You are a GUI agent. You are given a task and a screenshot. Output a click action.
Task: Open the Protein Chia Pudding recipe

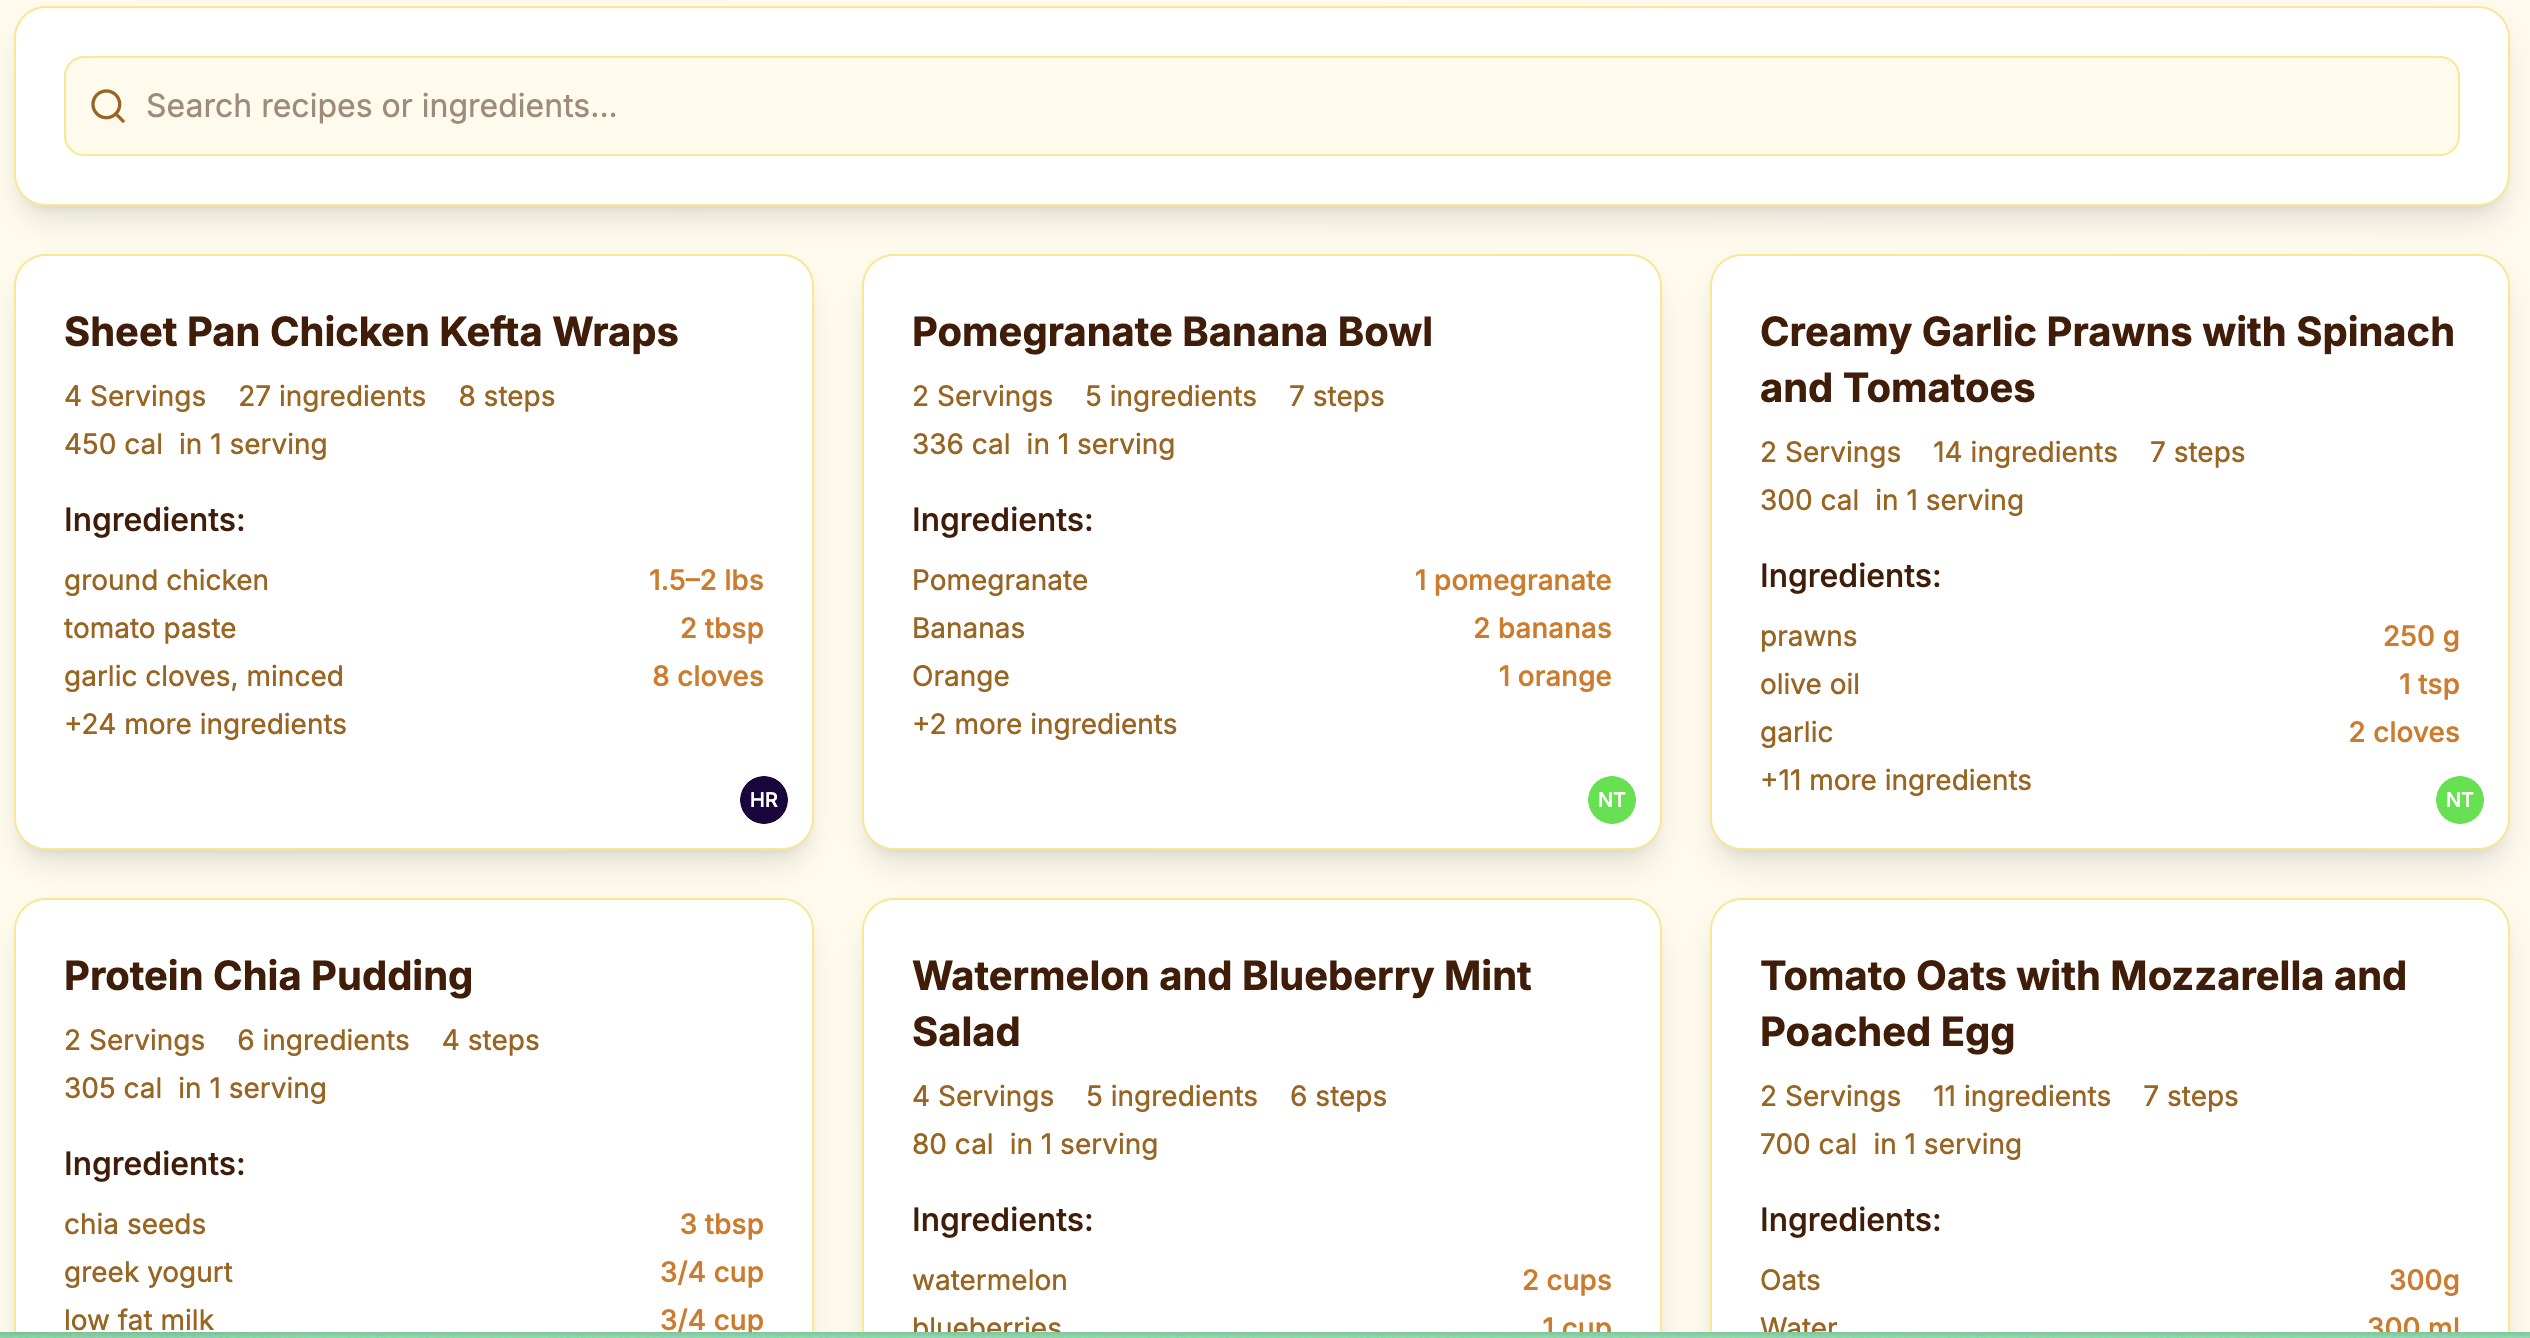(268, 976)
